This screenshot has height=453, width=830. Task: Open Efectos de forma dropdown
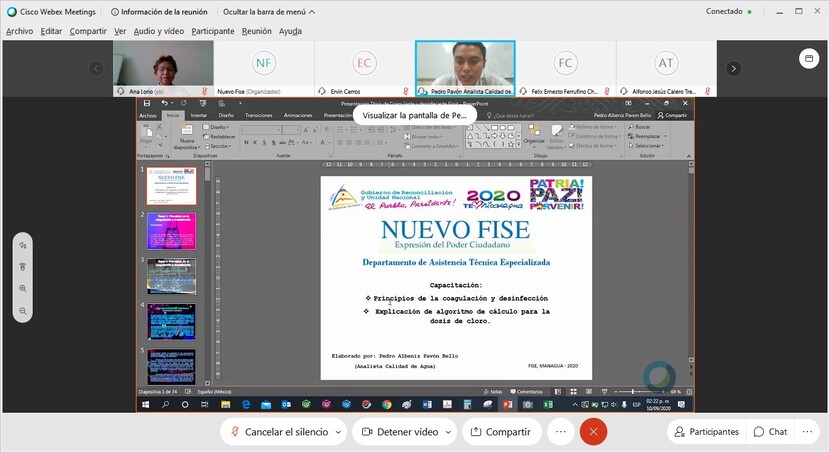[593, 146]
